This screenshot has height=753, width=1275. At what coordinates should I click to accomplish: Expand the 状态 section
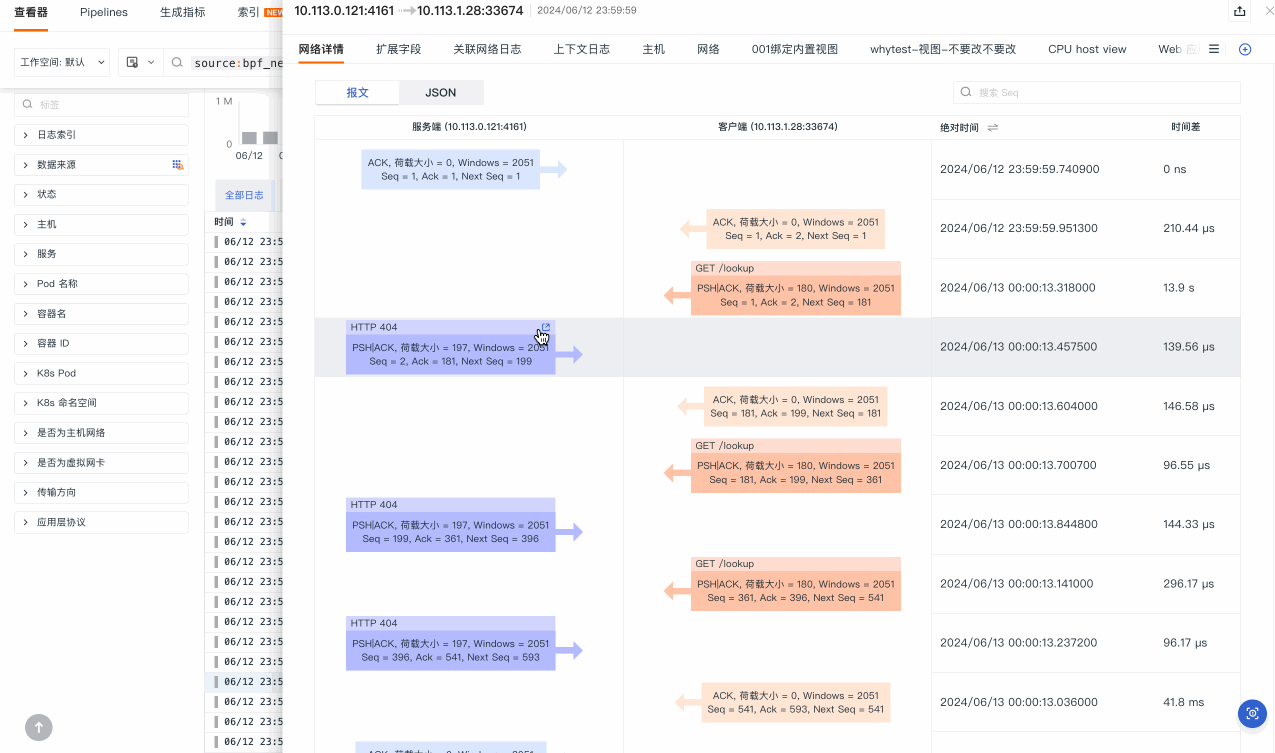(x=101, y=194)
